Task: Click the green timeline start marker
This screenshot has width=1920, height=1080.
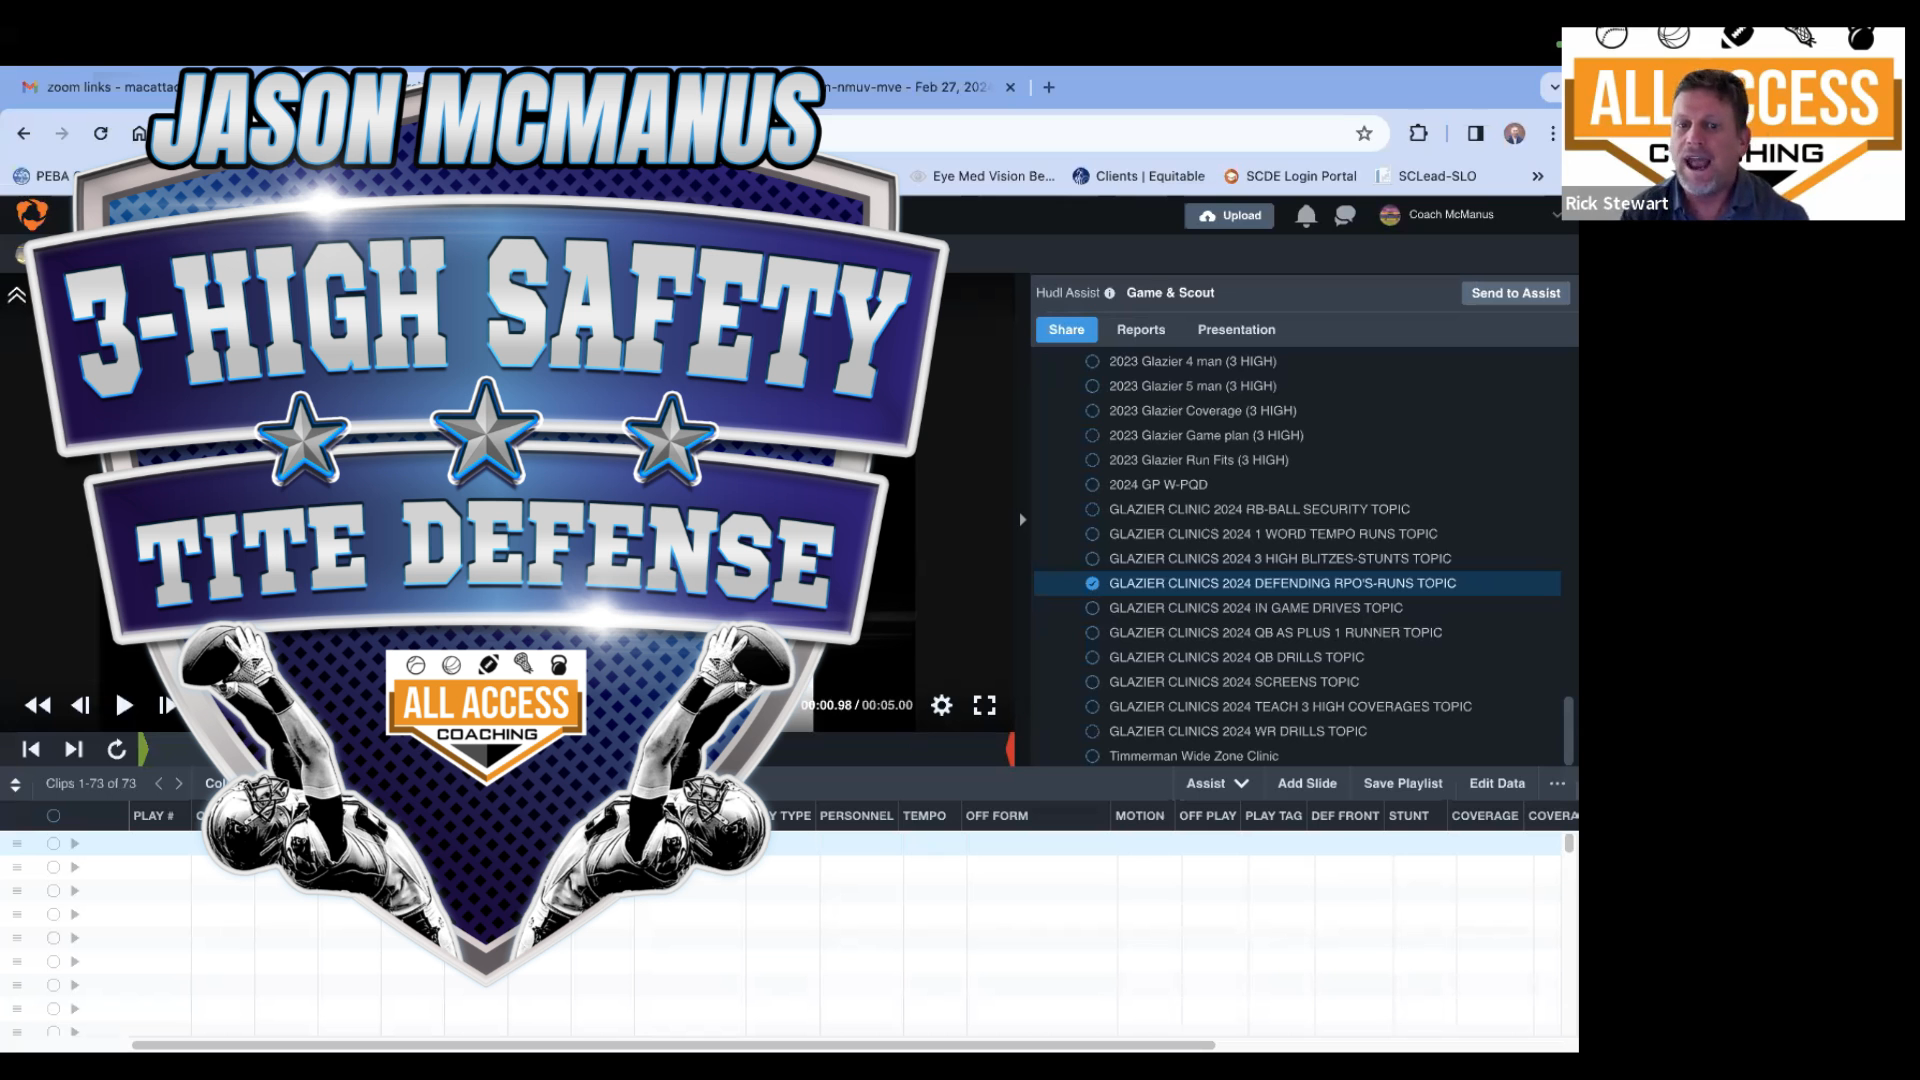Action: [x=143, y=749]
